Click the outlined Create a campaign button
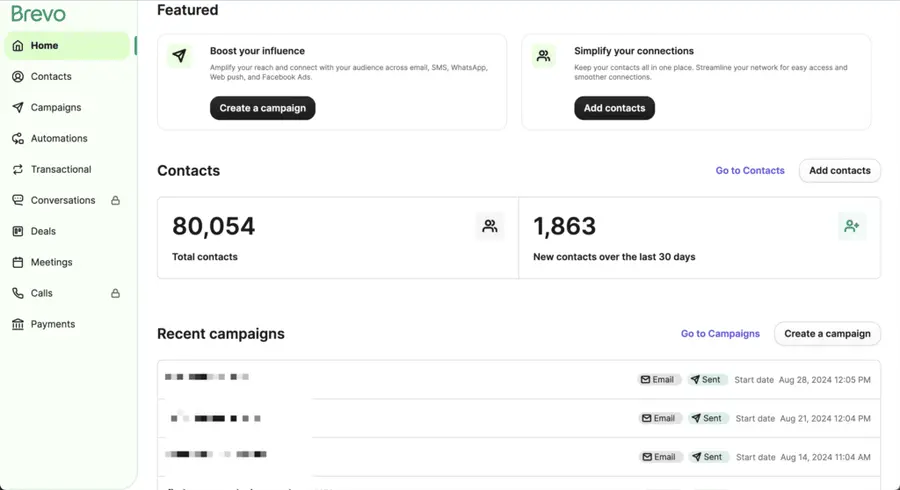Image resolution: width=900 pixels, height=490 pixels. 827,333
